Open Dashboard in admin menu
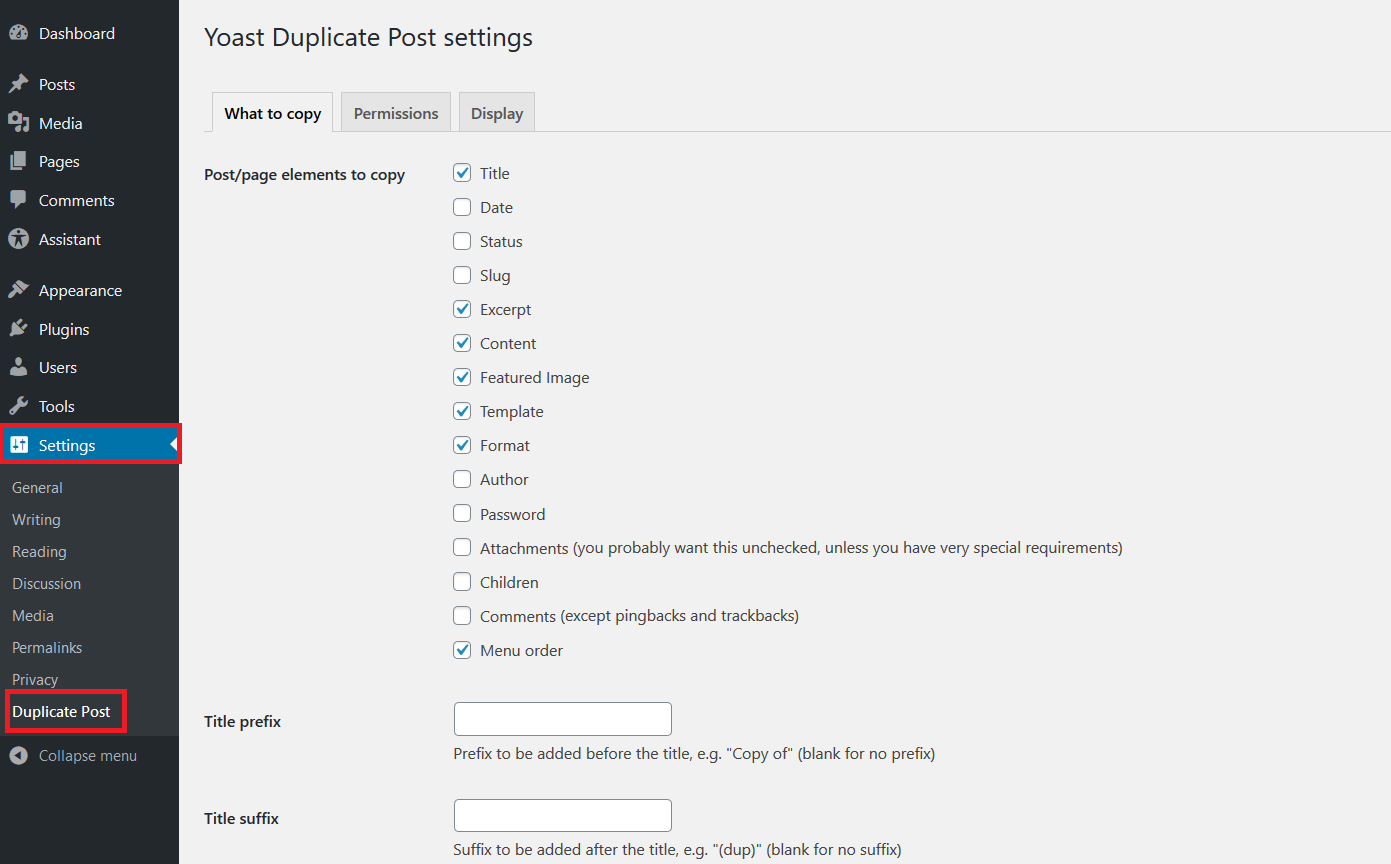1391x864 pixels. 77,33
